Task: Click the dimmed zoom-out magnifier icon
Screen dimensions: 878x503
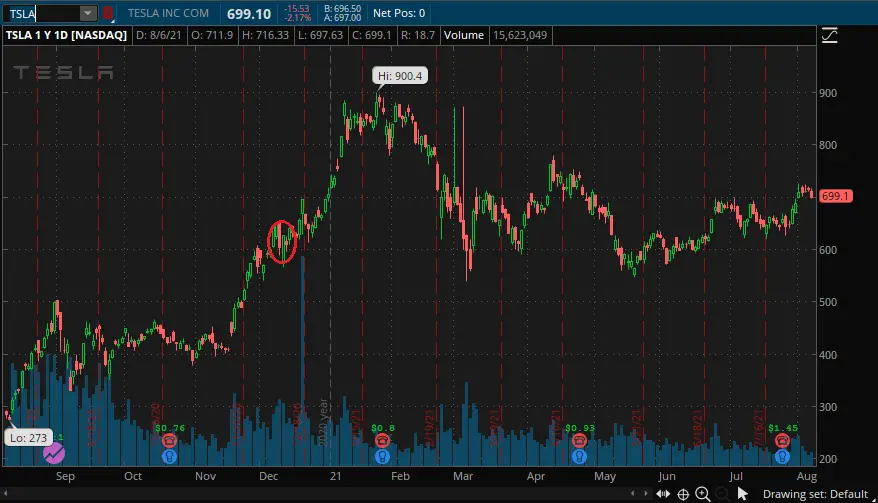Action: tap(723, 494)
